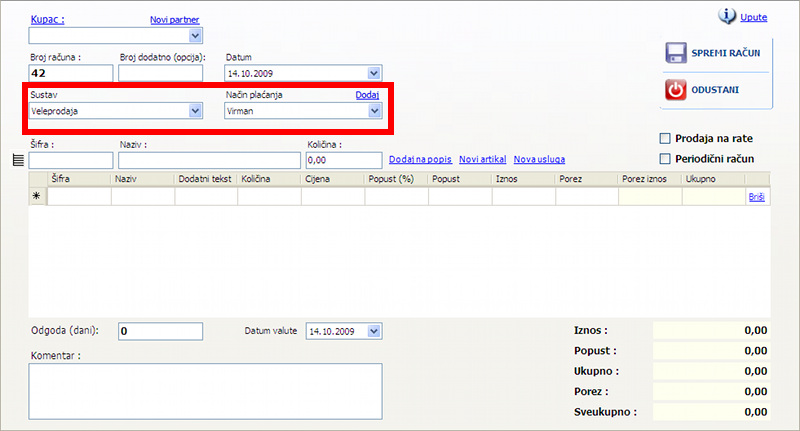Click the Iznos total value 0,00
800x431 pixels.
756,331
